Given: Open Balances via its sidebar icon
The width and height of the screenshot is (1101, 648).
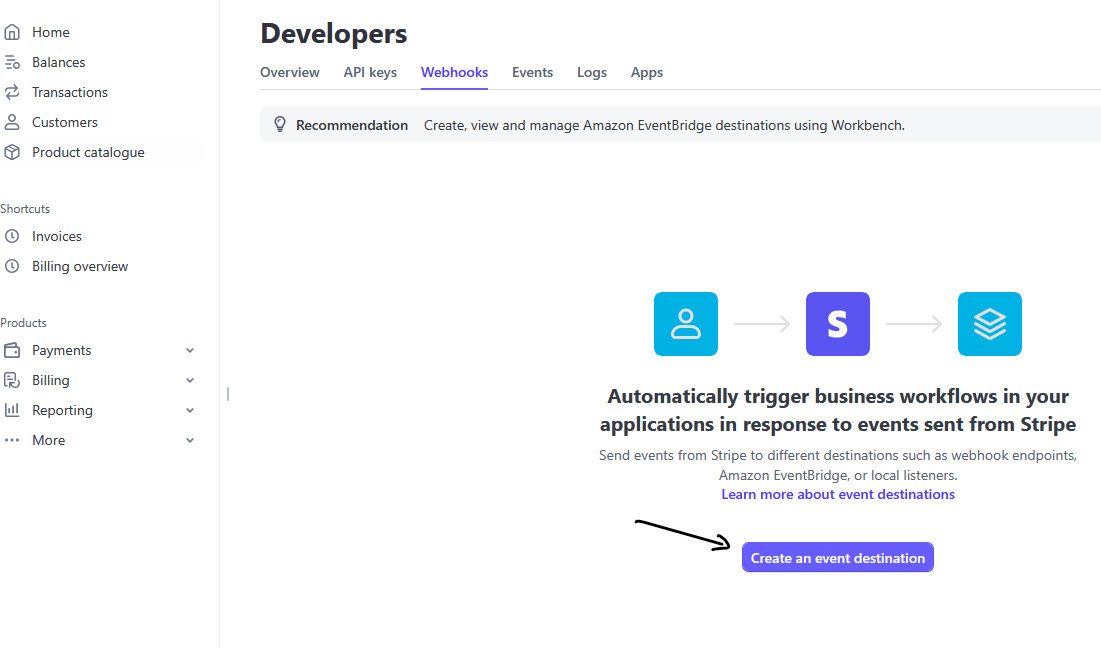Looking at the screenshot, I should (x=12, y=62).
